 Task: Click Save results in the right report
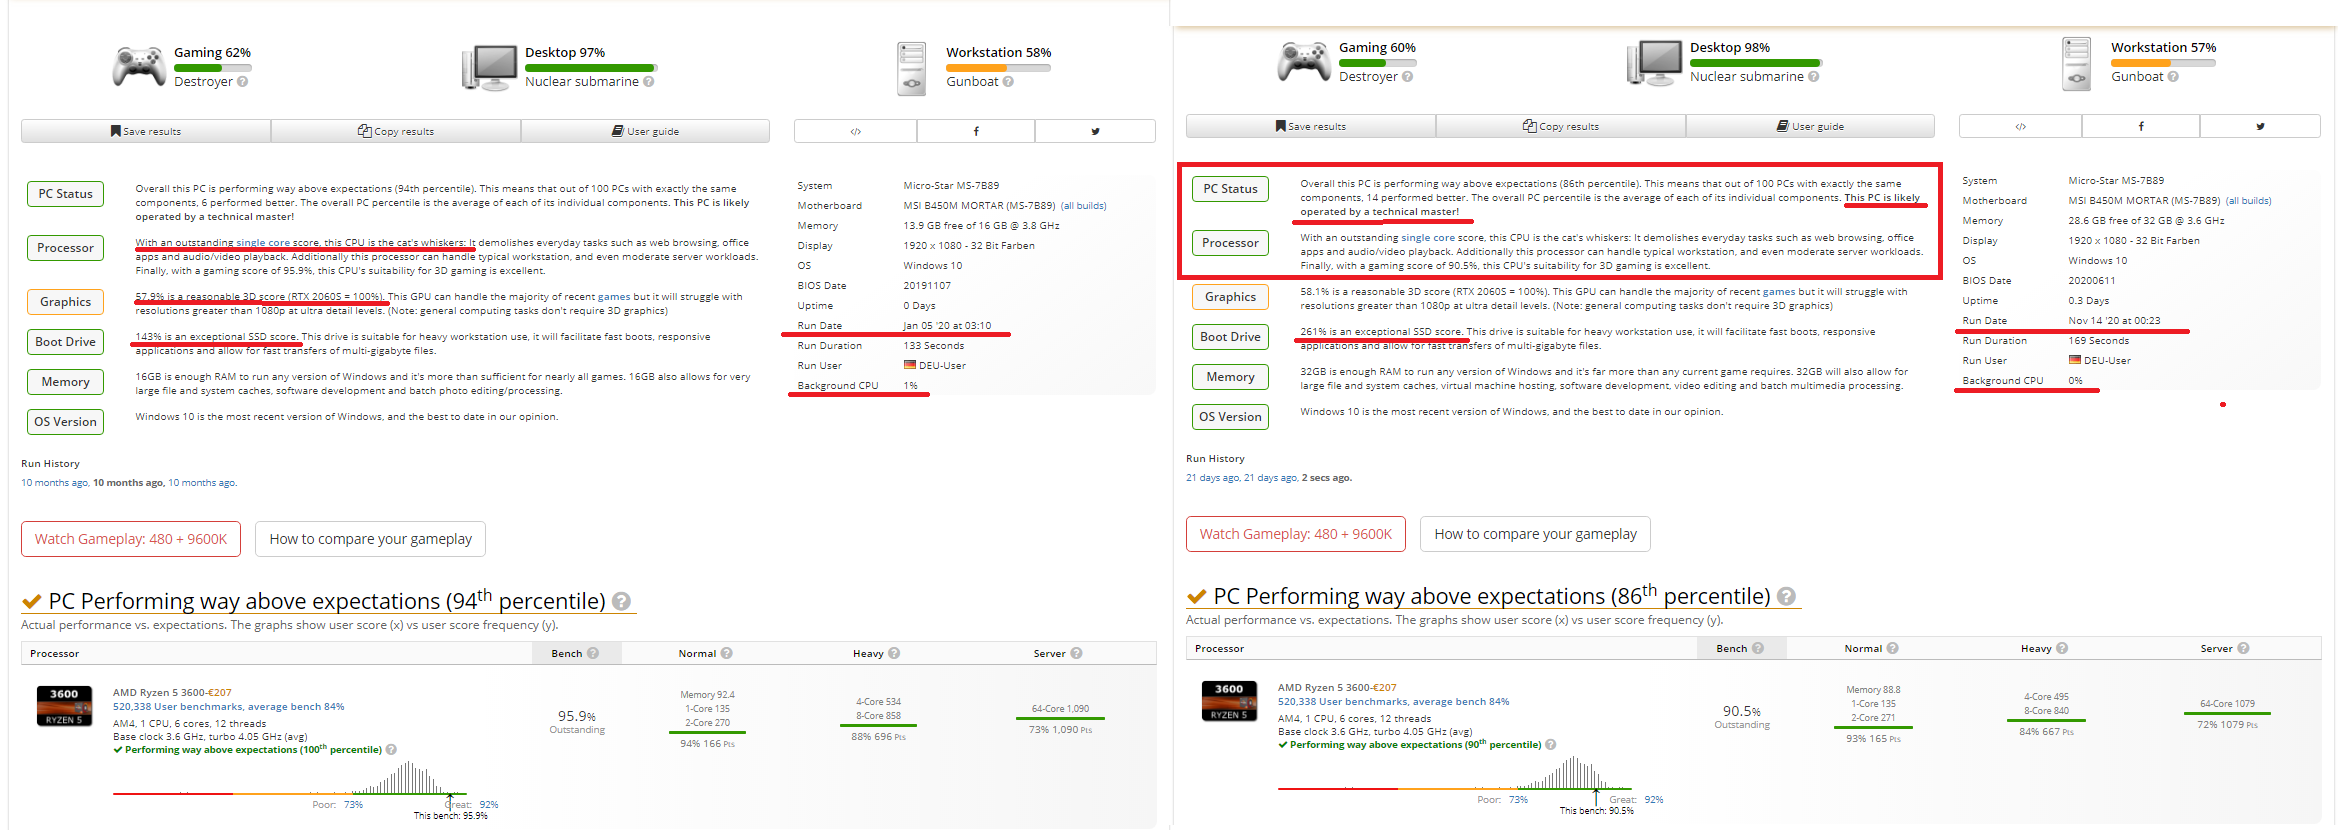pyautogui.click(x=1311, y=126)
